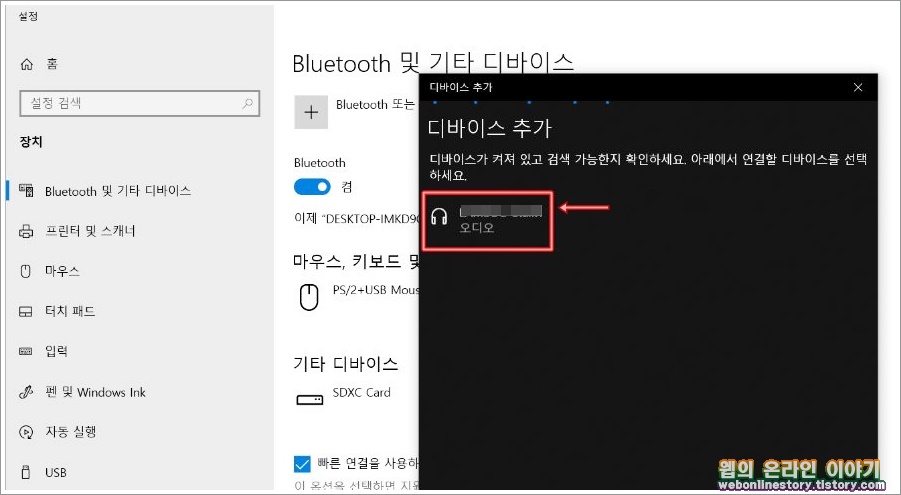Viewport: 901px width, 495px height.
Task: Click the pen icon in sidebar
Action: pyautogui.click(x=26, y=392)
